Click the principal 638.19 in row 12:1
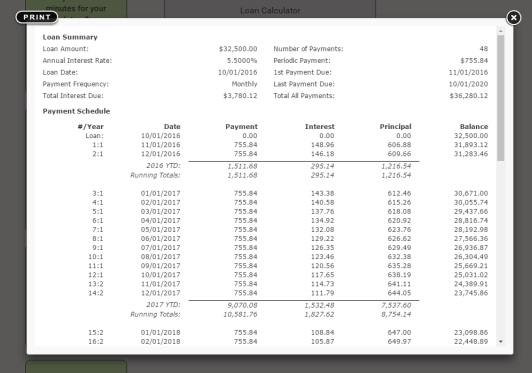 click(x=399, y=275)
